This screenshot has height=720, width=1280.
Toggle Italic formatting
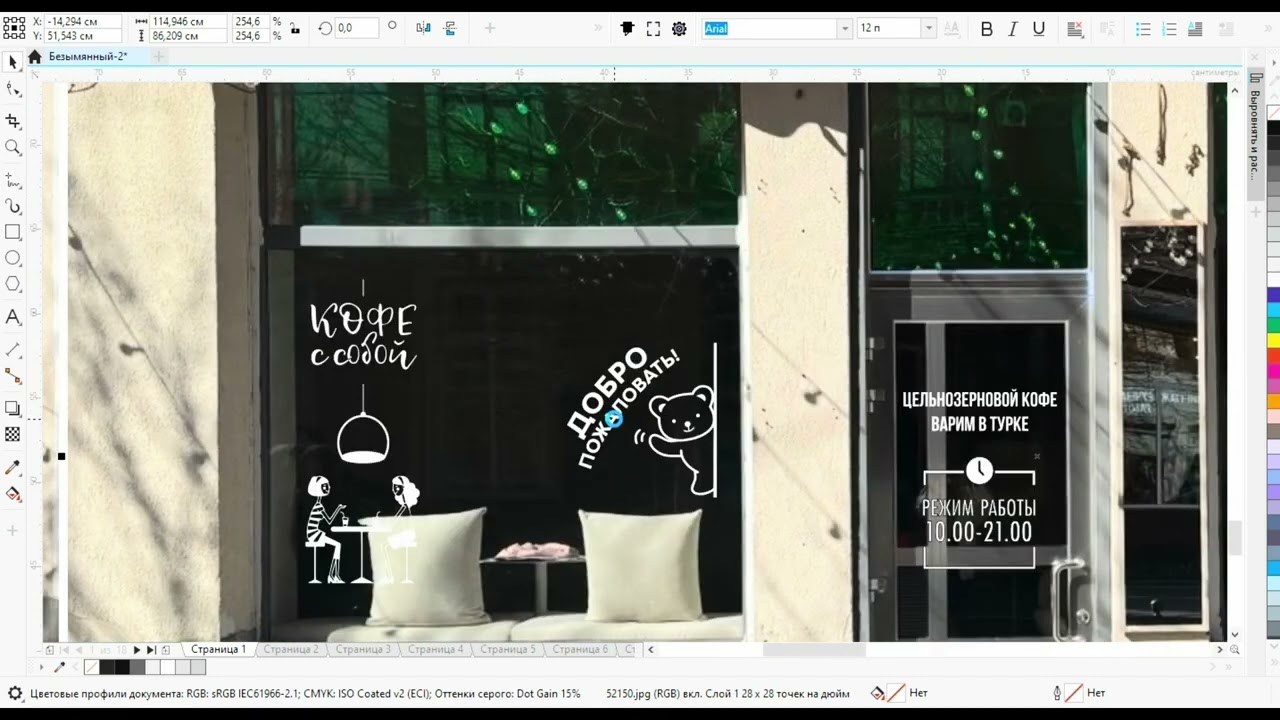click(1012, 29)
